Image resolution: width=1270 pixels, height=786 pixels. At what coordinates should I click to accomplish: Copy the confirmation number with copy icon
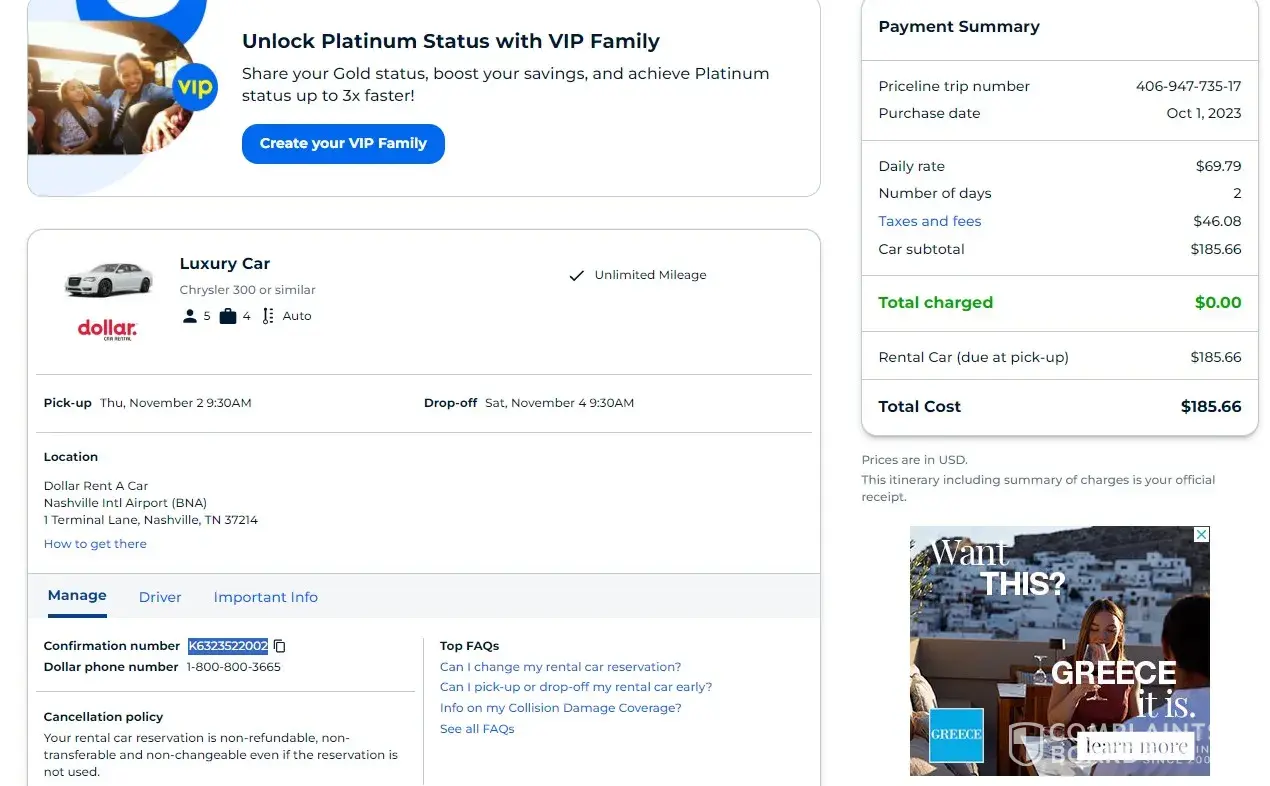click(x=280, y=646)
